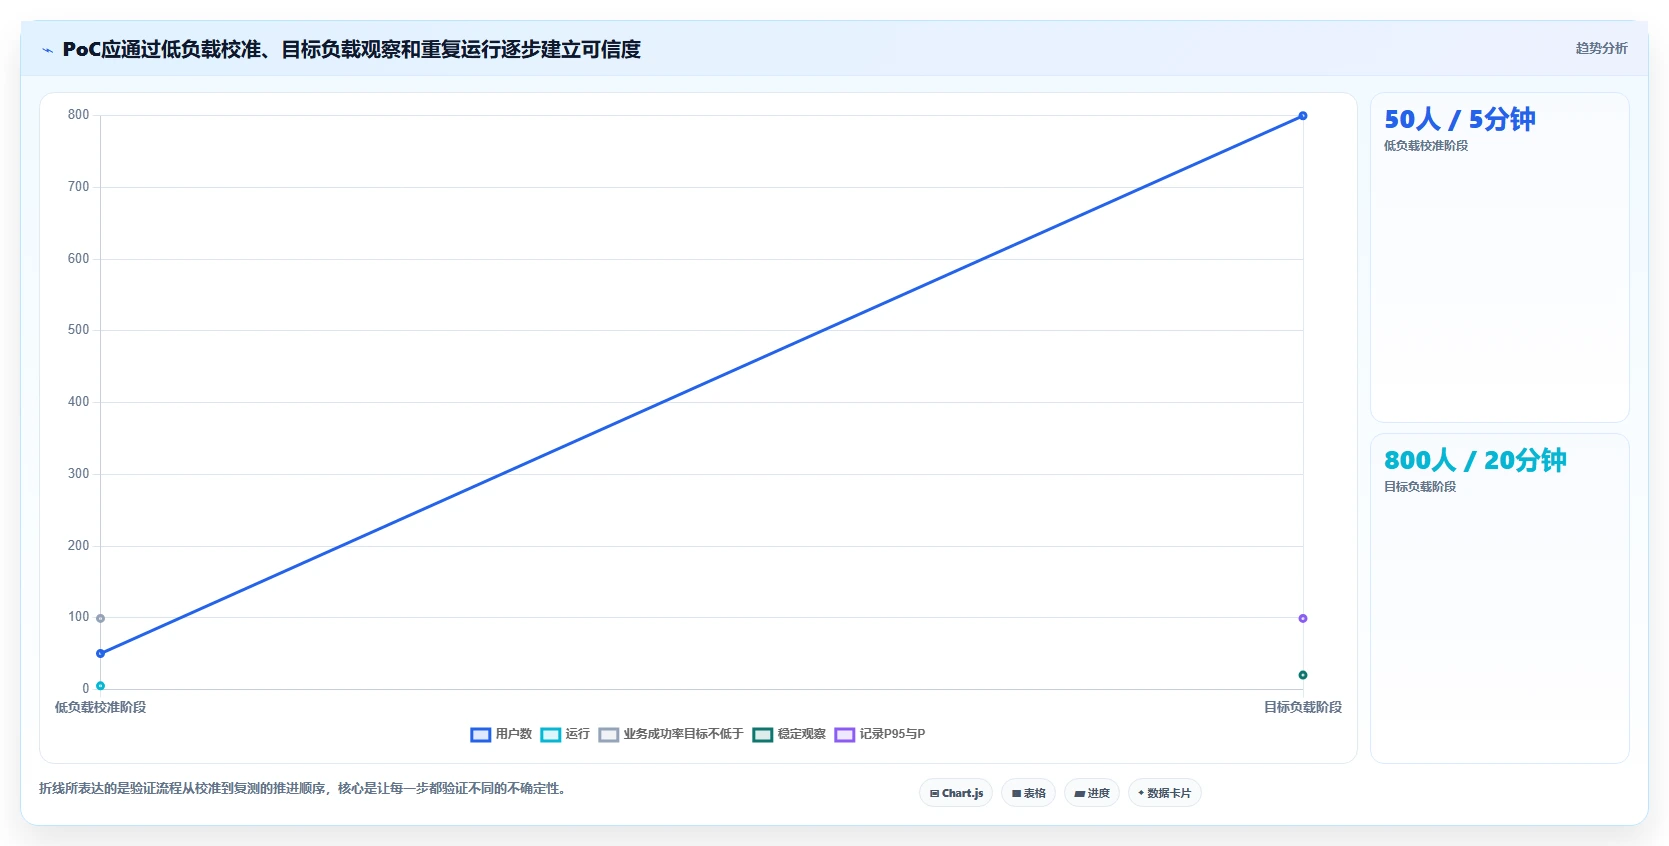Screen dimensions: 1669x846
Task: Click the 用户数 data point at 50
Action: pyautogui.click(x=100, y=654)
